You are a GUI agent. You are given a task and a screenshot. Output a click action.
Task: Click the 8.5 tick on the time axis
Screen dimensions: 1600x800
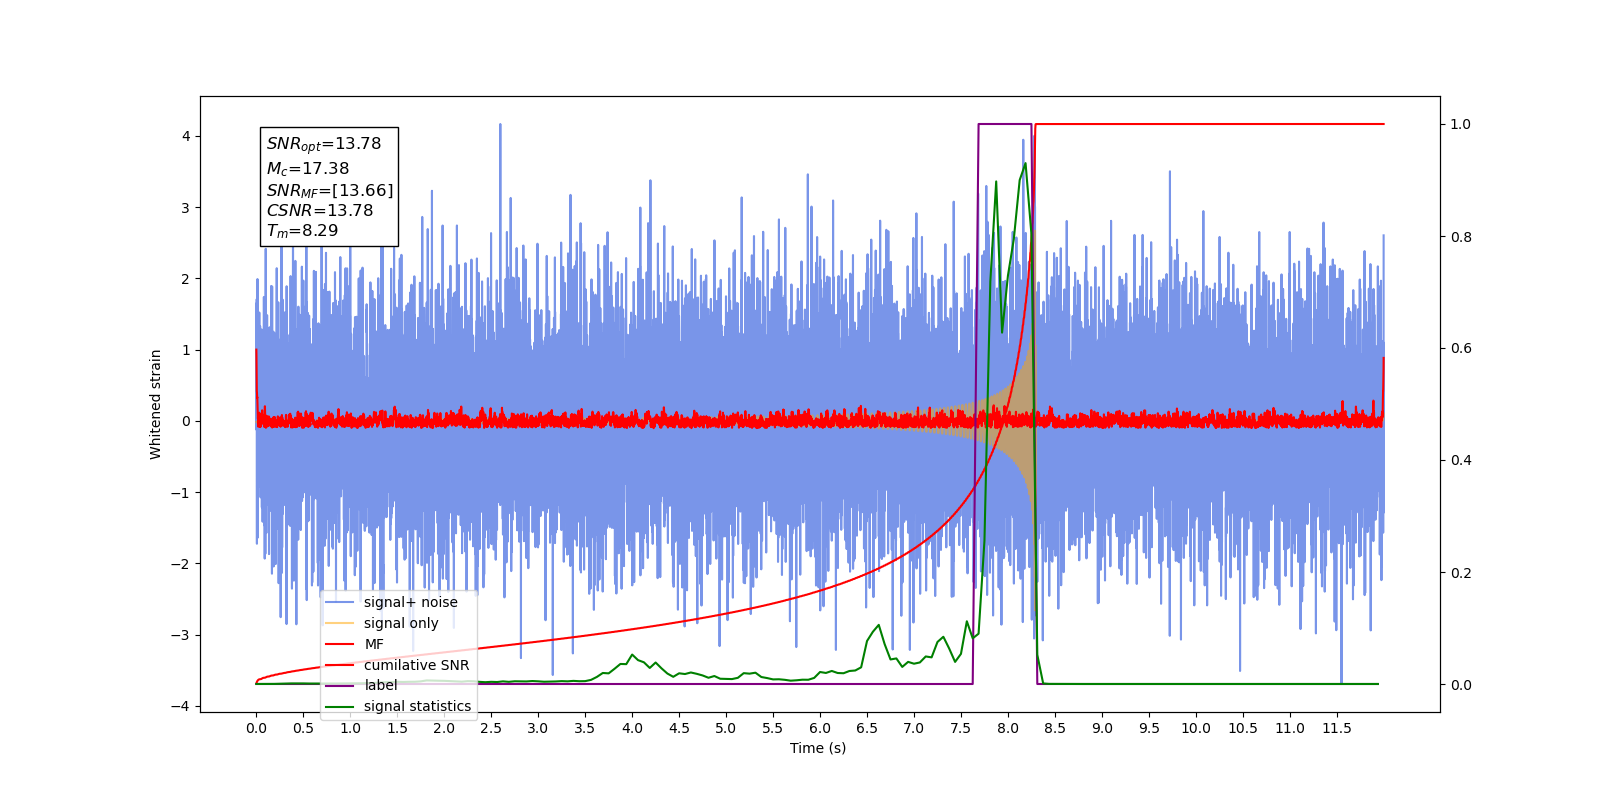(1055, 728)
